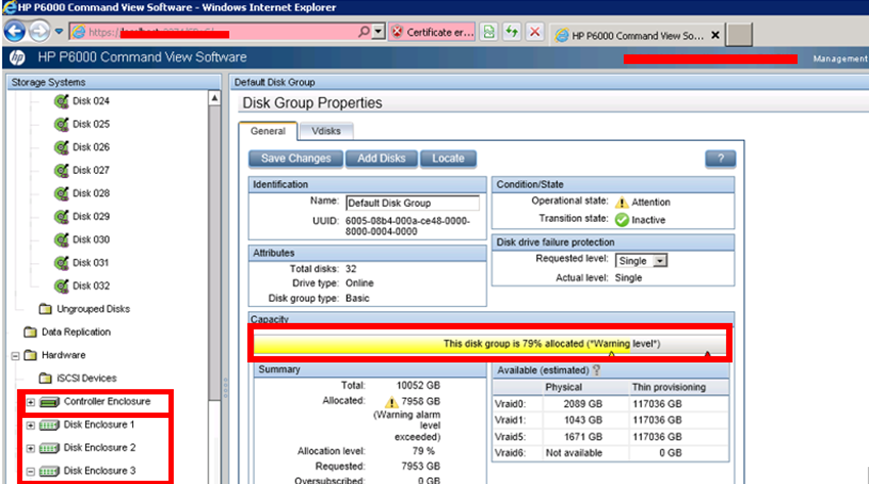Click the warning icon beside Allocated value

click(x=391, y=401)
